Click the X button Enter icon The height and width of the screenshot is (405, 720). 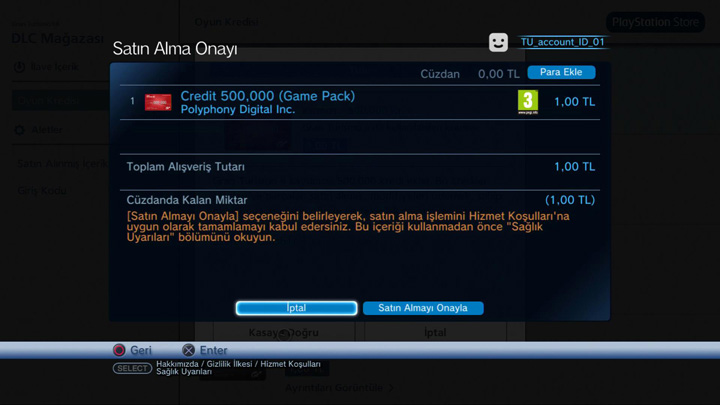click(x=188, y=350)
